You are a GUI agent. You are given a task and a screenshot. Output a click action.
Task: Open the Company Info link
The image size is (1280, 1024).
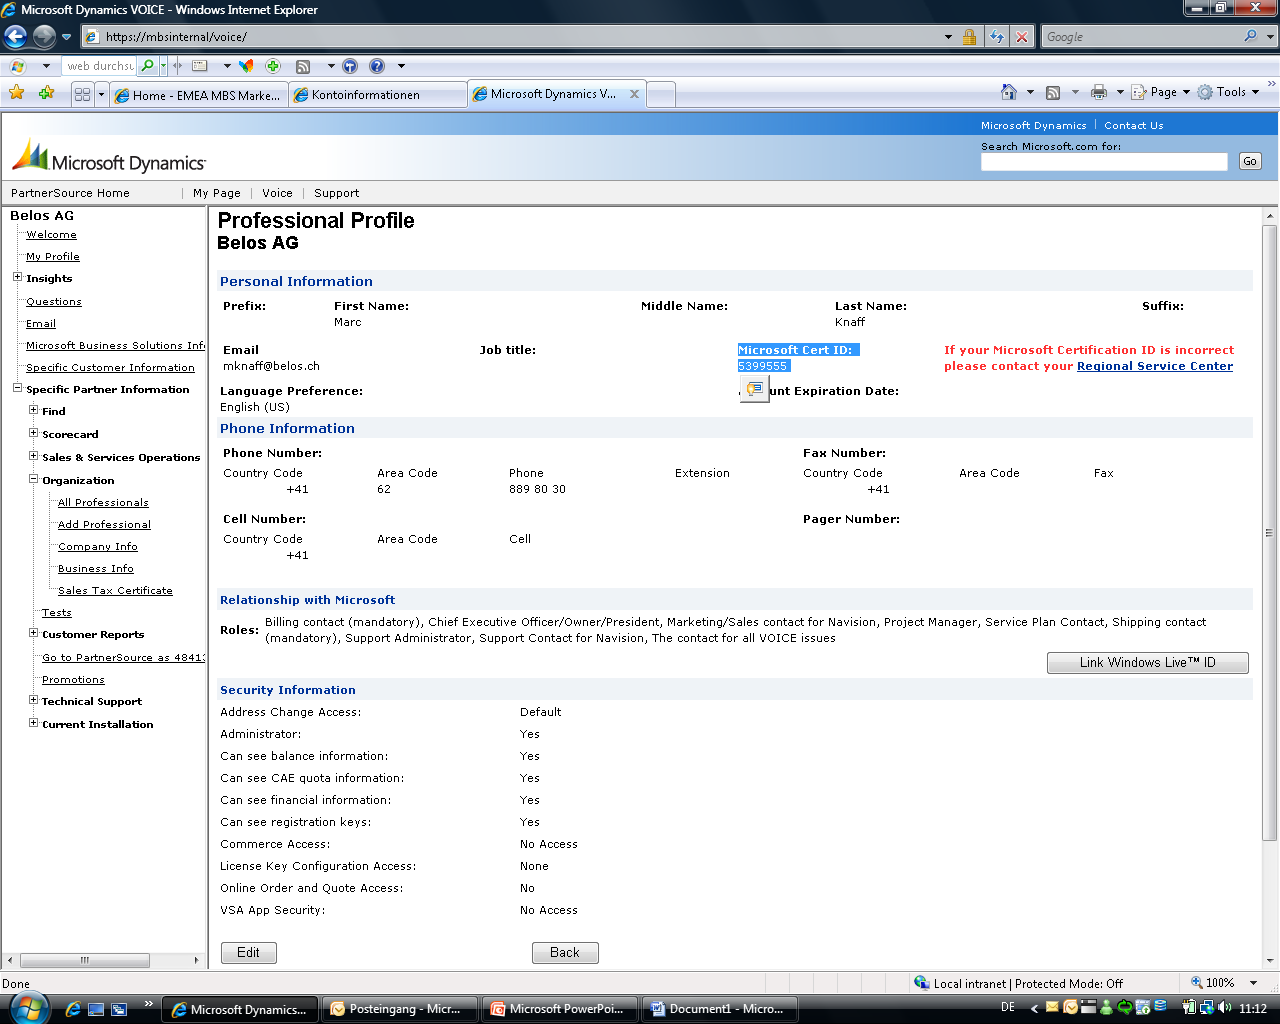[98, 547]
